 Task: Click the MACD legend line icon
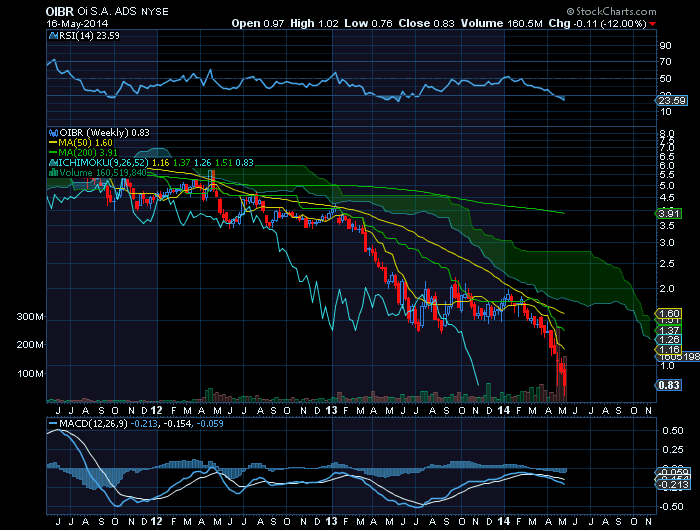[53, 423]
